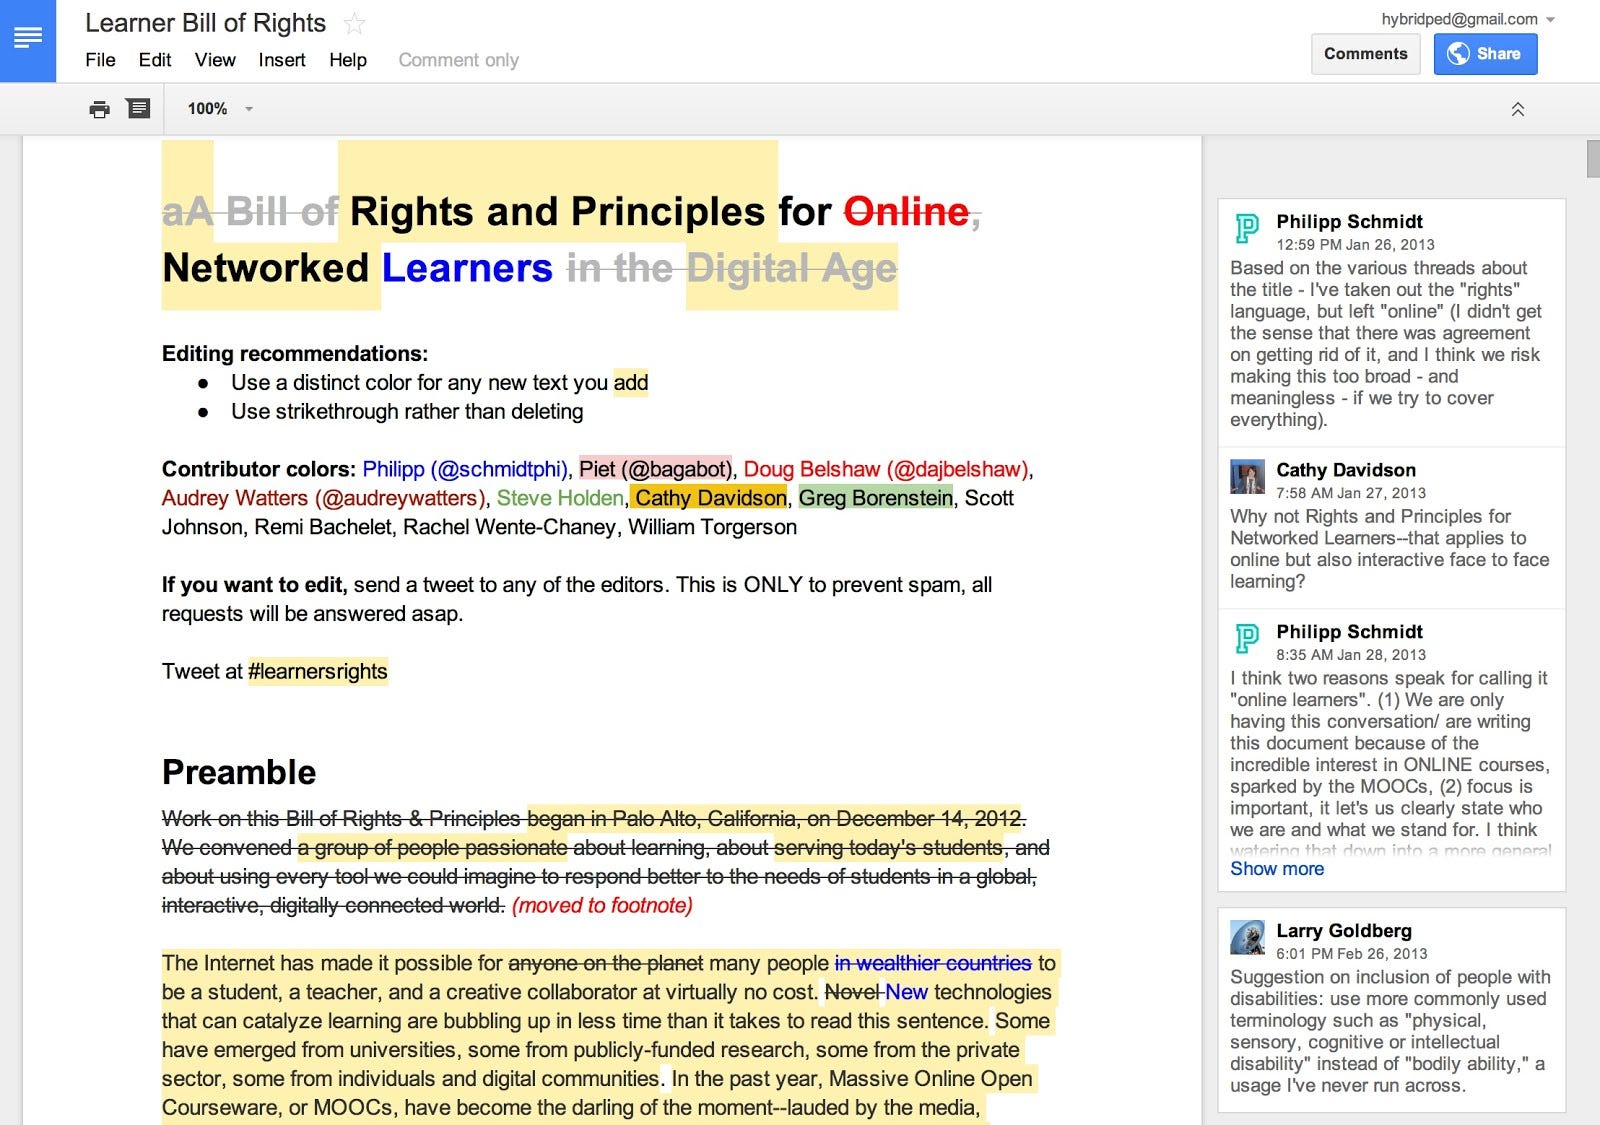Select the Larry Goldberg comment text
This screenshot has width=1600, height=1125.
click(1389, 1031)
